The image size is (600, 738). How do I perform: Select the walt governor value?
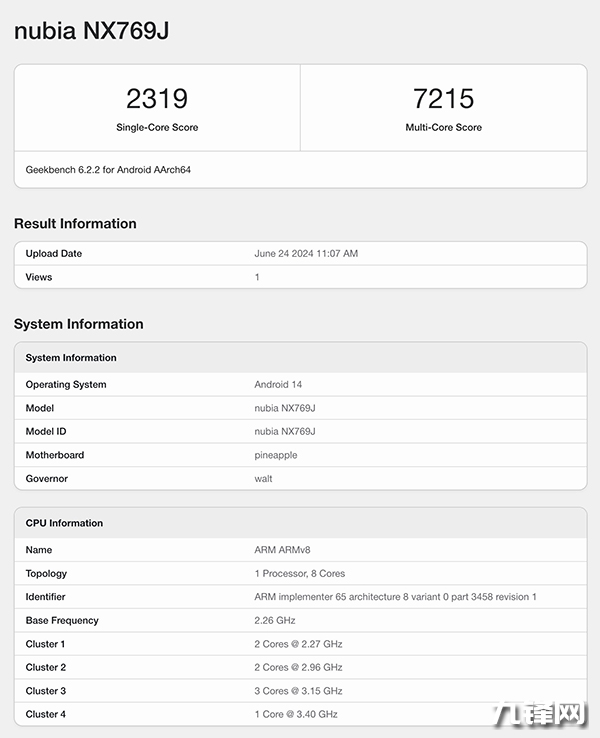(x=264, y=479)
